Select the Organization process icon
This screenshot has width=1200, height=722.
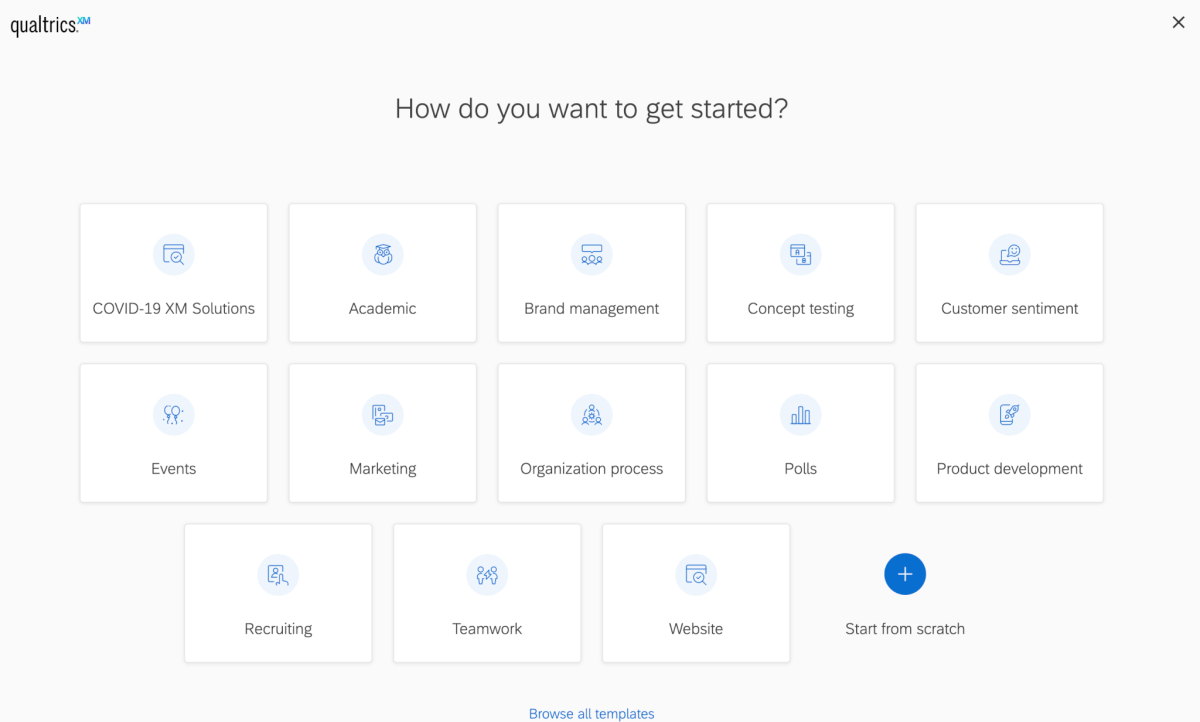tap(592, 415)
